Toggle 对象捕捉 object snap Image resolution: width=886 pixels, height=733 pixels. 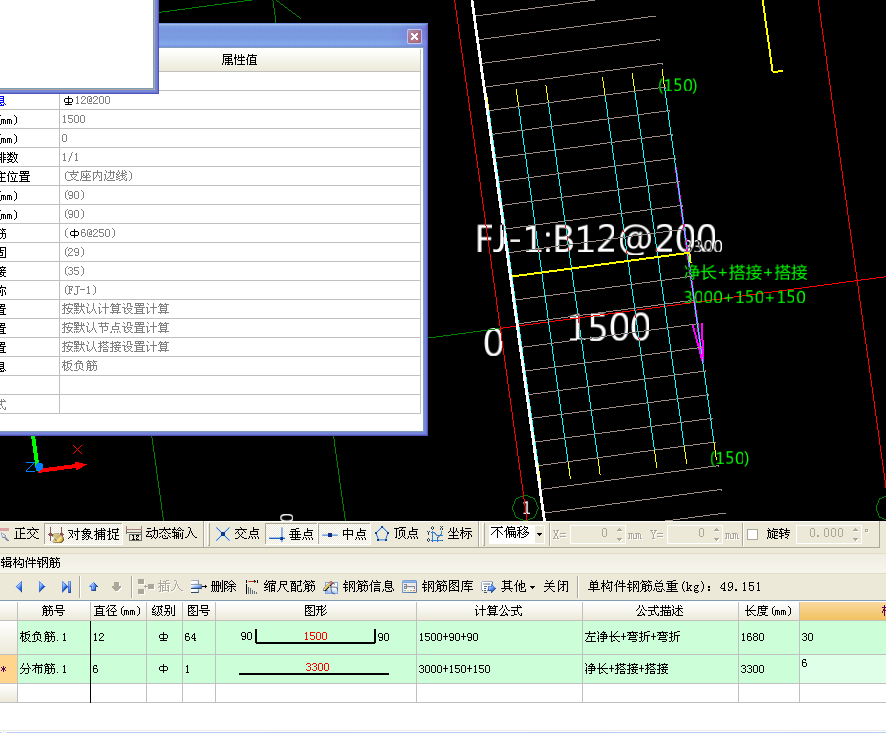click(x=84, y=534)
